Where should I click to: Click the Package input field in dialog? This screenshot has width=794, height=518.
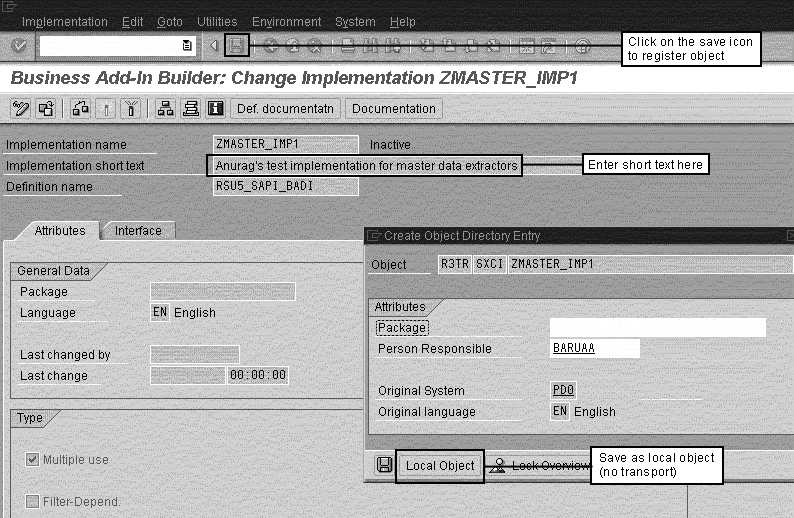click(657, 328)
